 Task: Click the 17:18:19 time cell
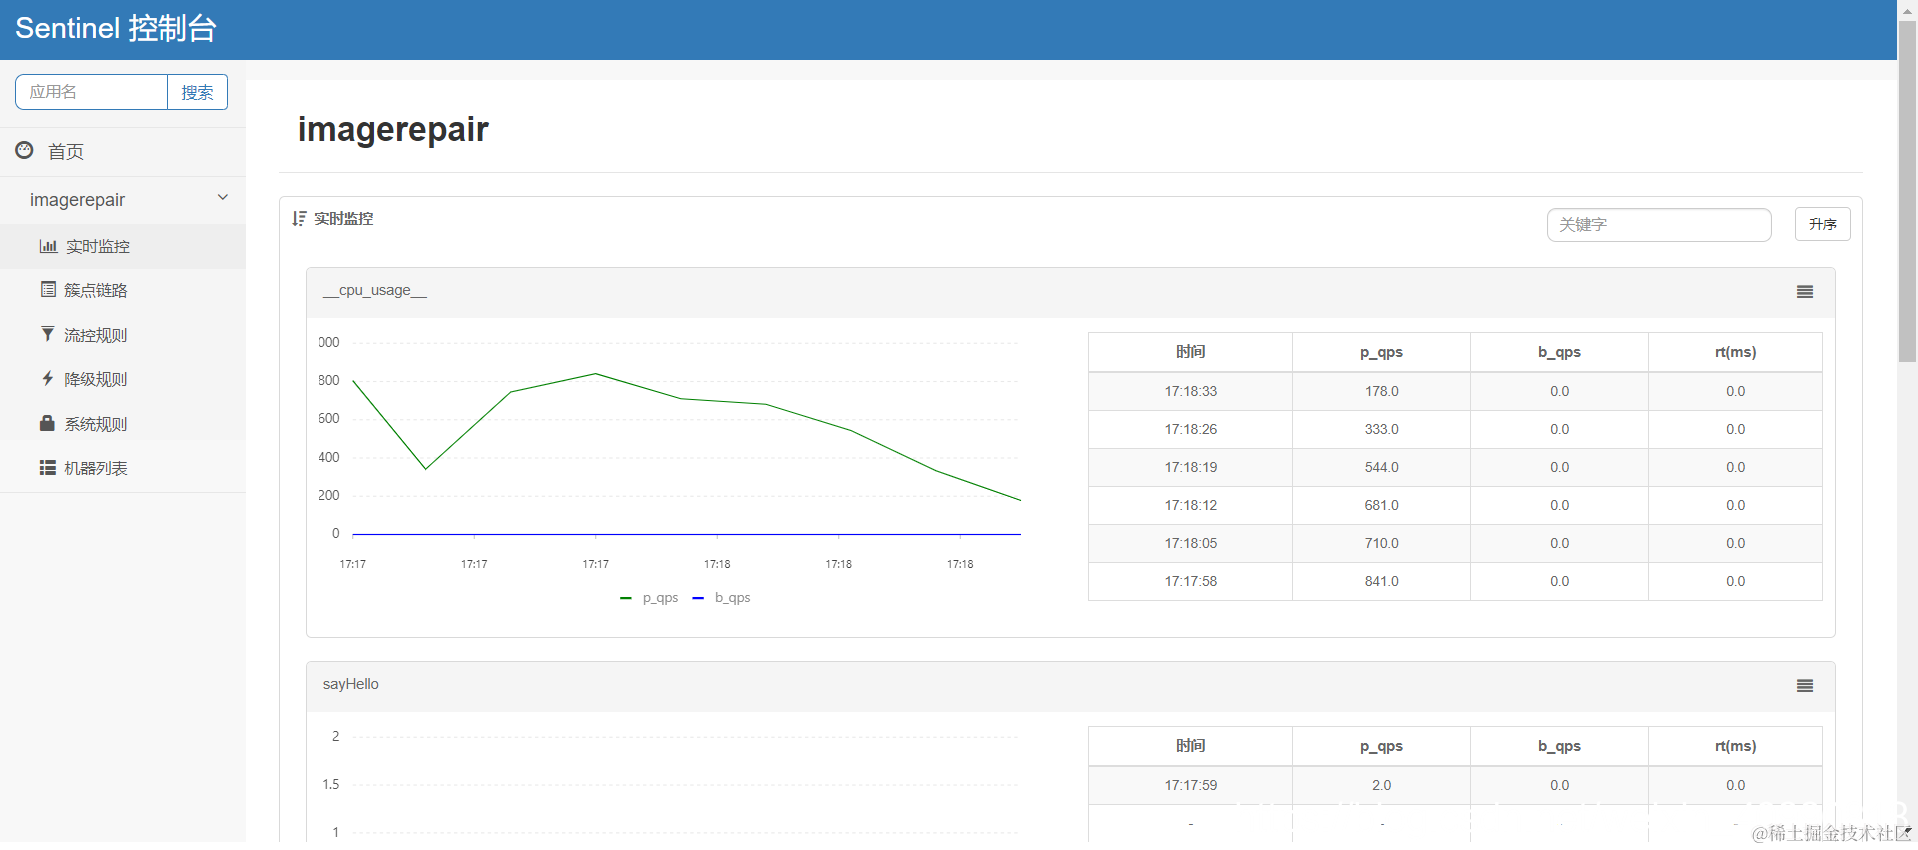pos(1190,467)
